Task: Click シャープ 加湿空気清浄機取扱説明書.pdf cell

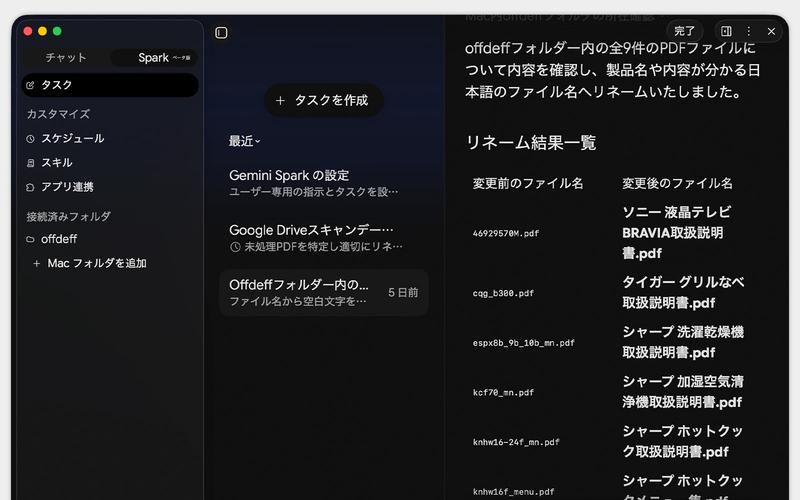Action: tap(683, 392)
